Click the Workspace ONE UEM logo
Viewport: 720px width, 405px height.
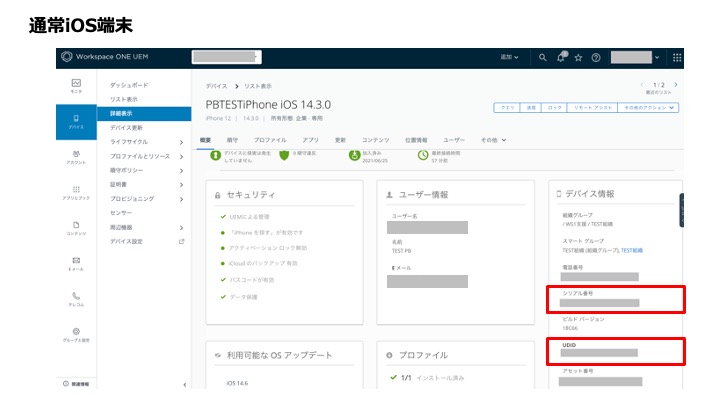click(105, 56)
